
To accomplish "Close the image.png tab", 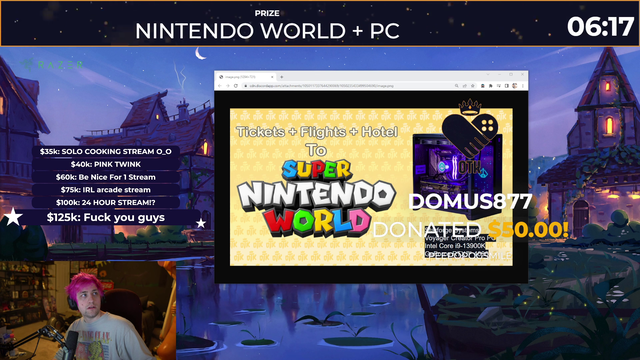I will pyautogui.click(x=272, y=77).
